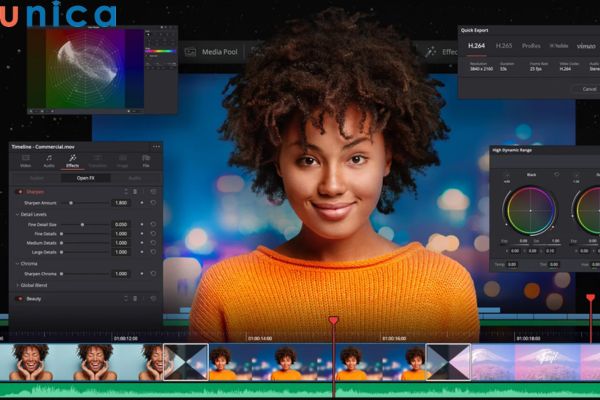Select the Effects wand tab icon
This screenshot has height=400, width=600.
coord(72,158)
